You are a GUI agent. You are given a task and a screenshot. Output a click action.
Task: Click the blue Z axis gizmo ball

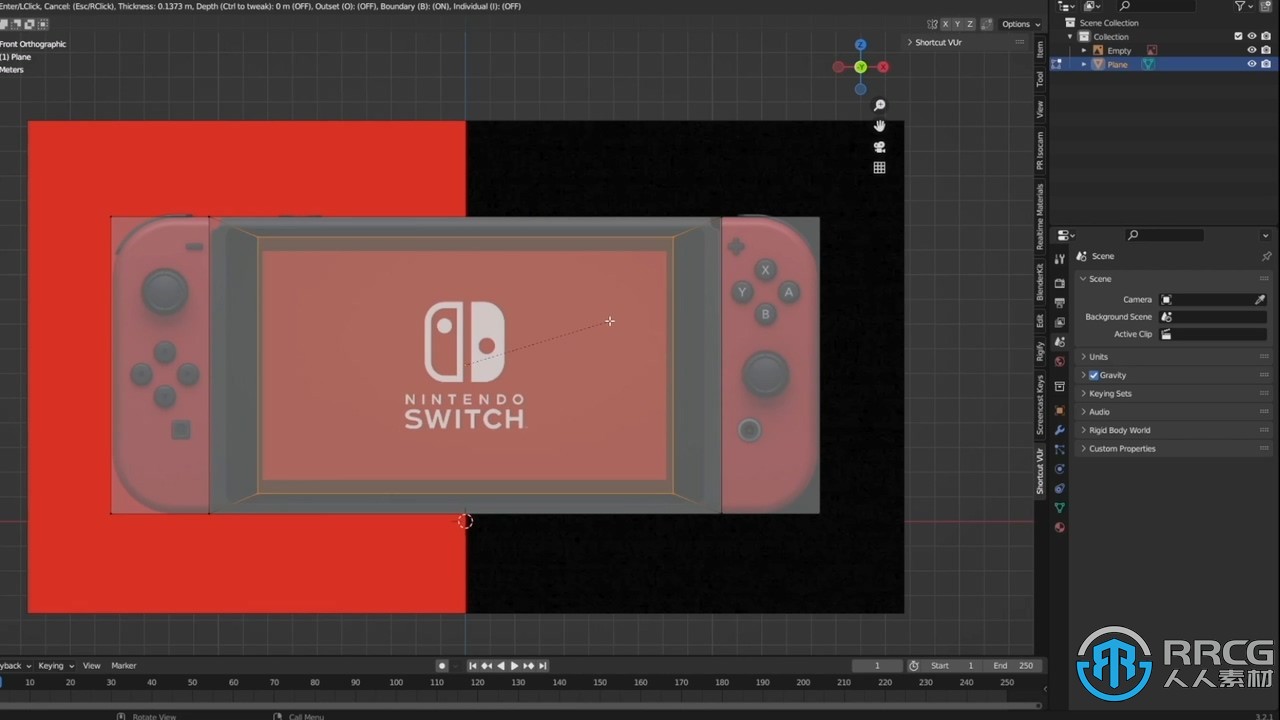(860, 45)
